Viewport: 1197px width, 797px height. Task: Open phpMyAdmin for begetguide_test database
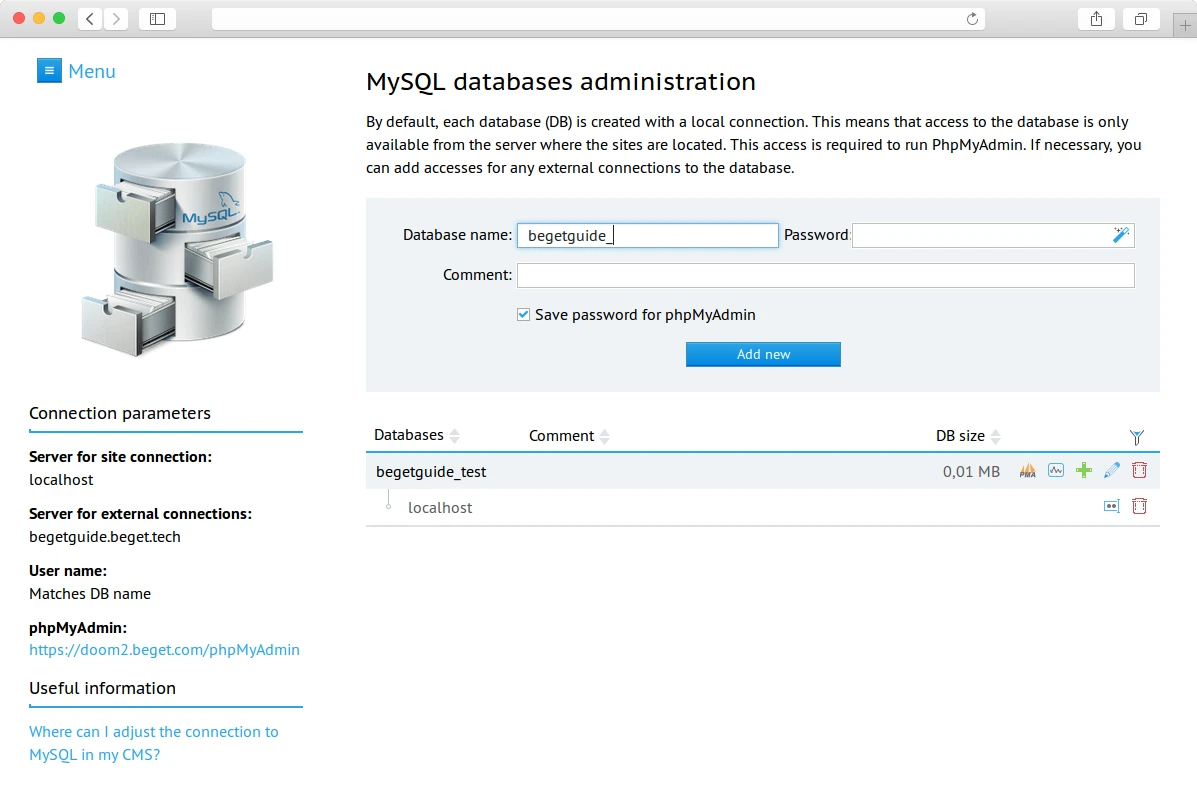[1027, 470]
